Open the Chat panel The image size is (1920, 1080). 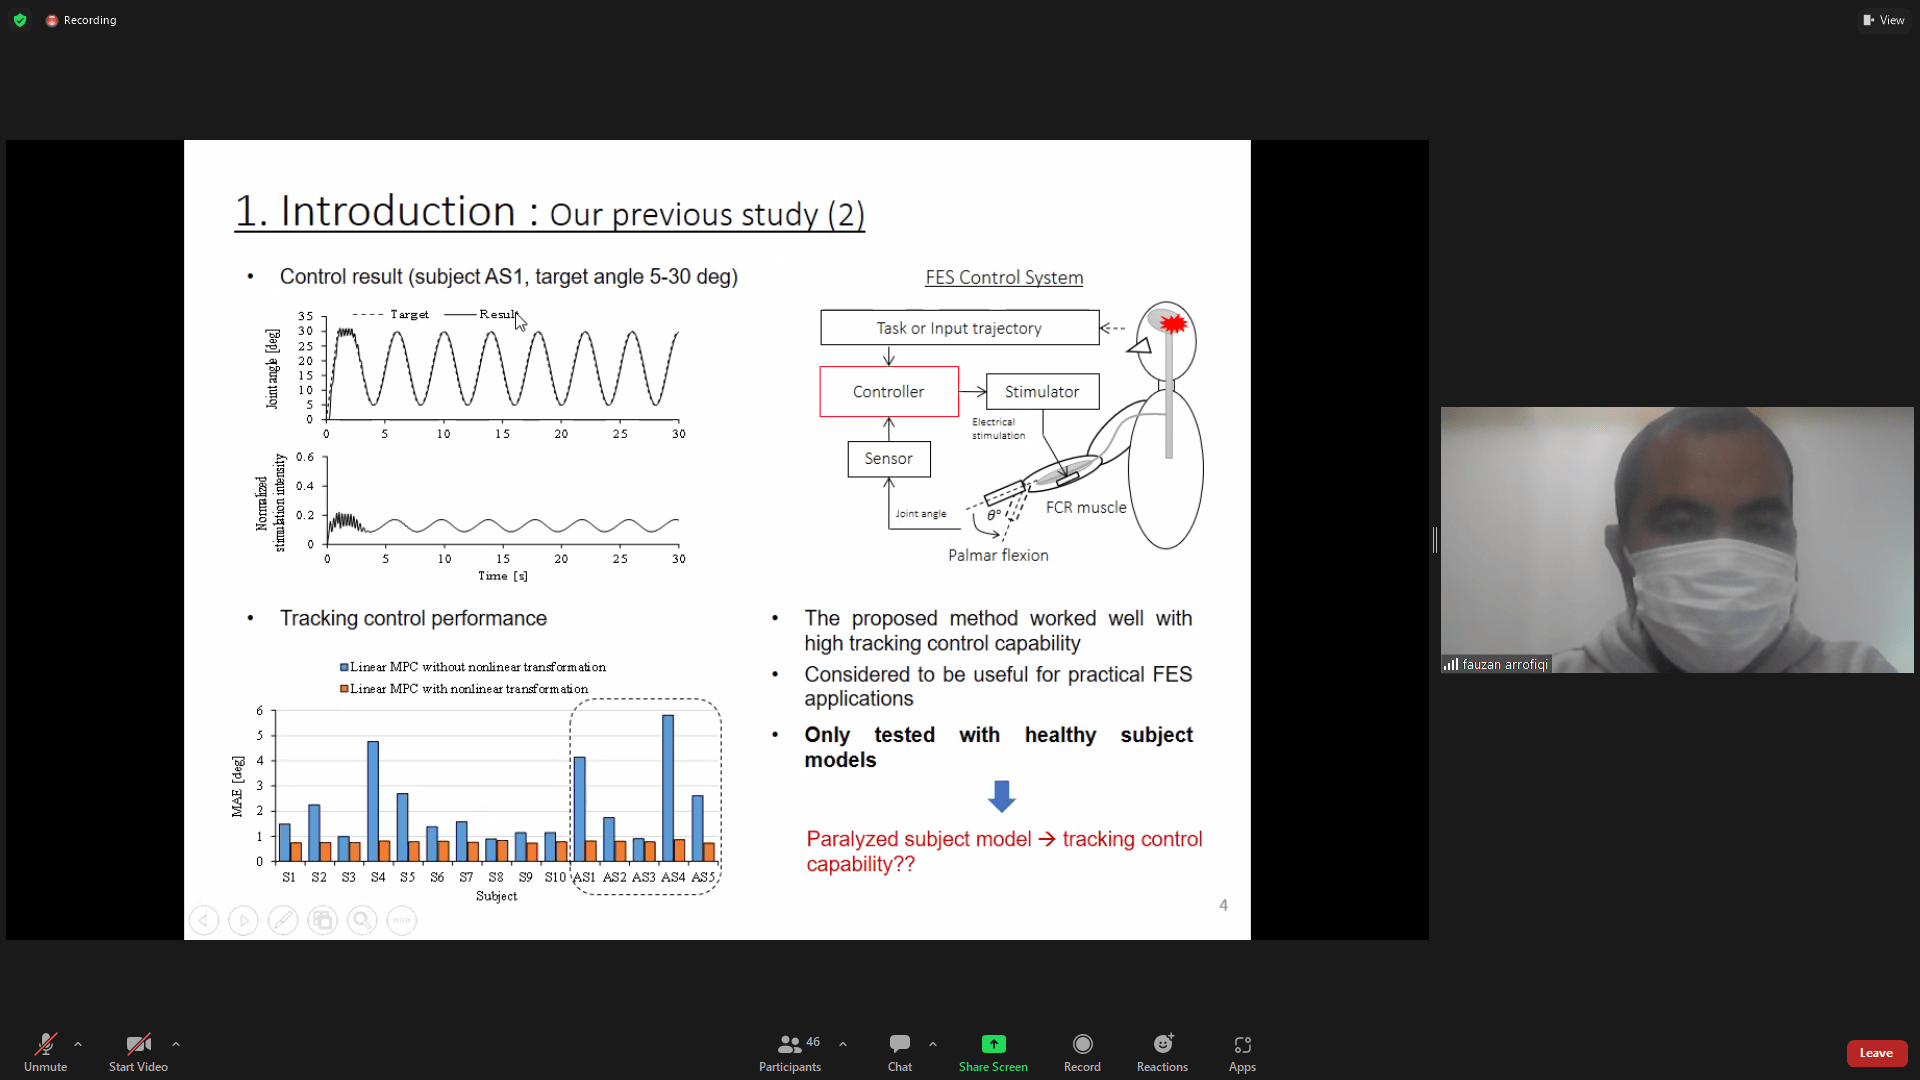point(899,1052)
